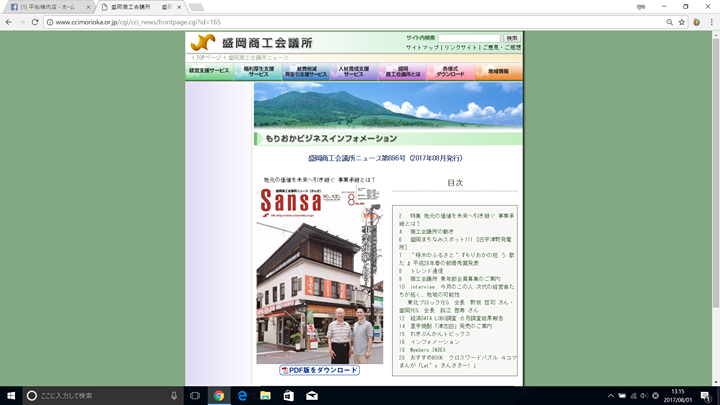Click the 検索 search button
The width and height of the screenshot is (720, 405).
coord(511,38)
